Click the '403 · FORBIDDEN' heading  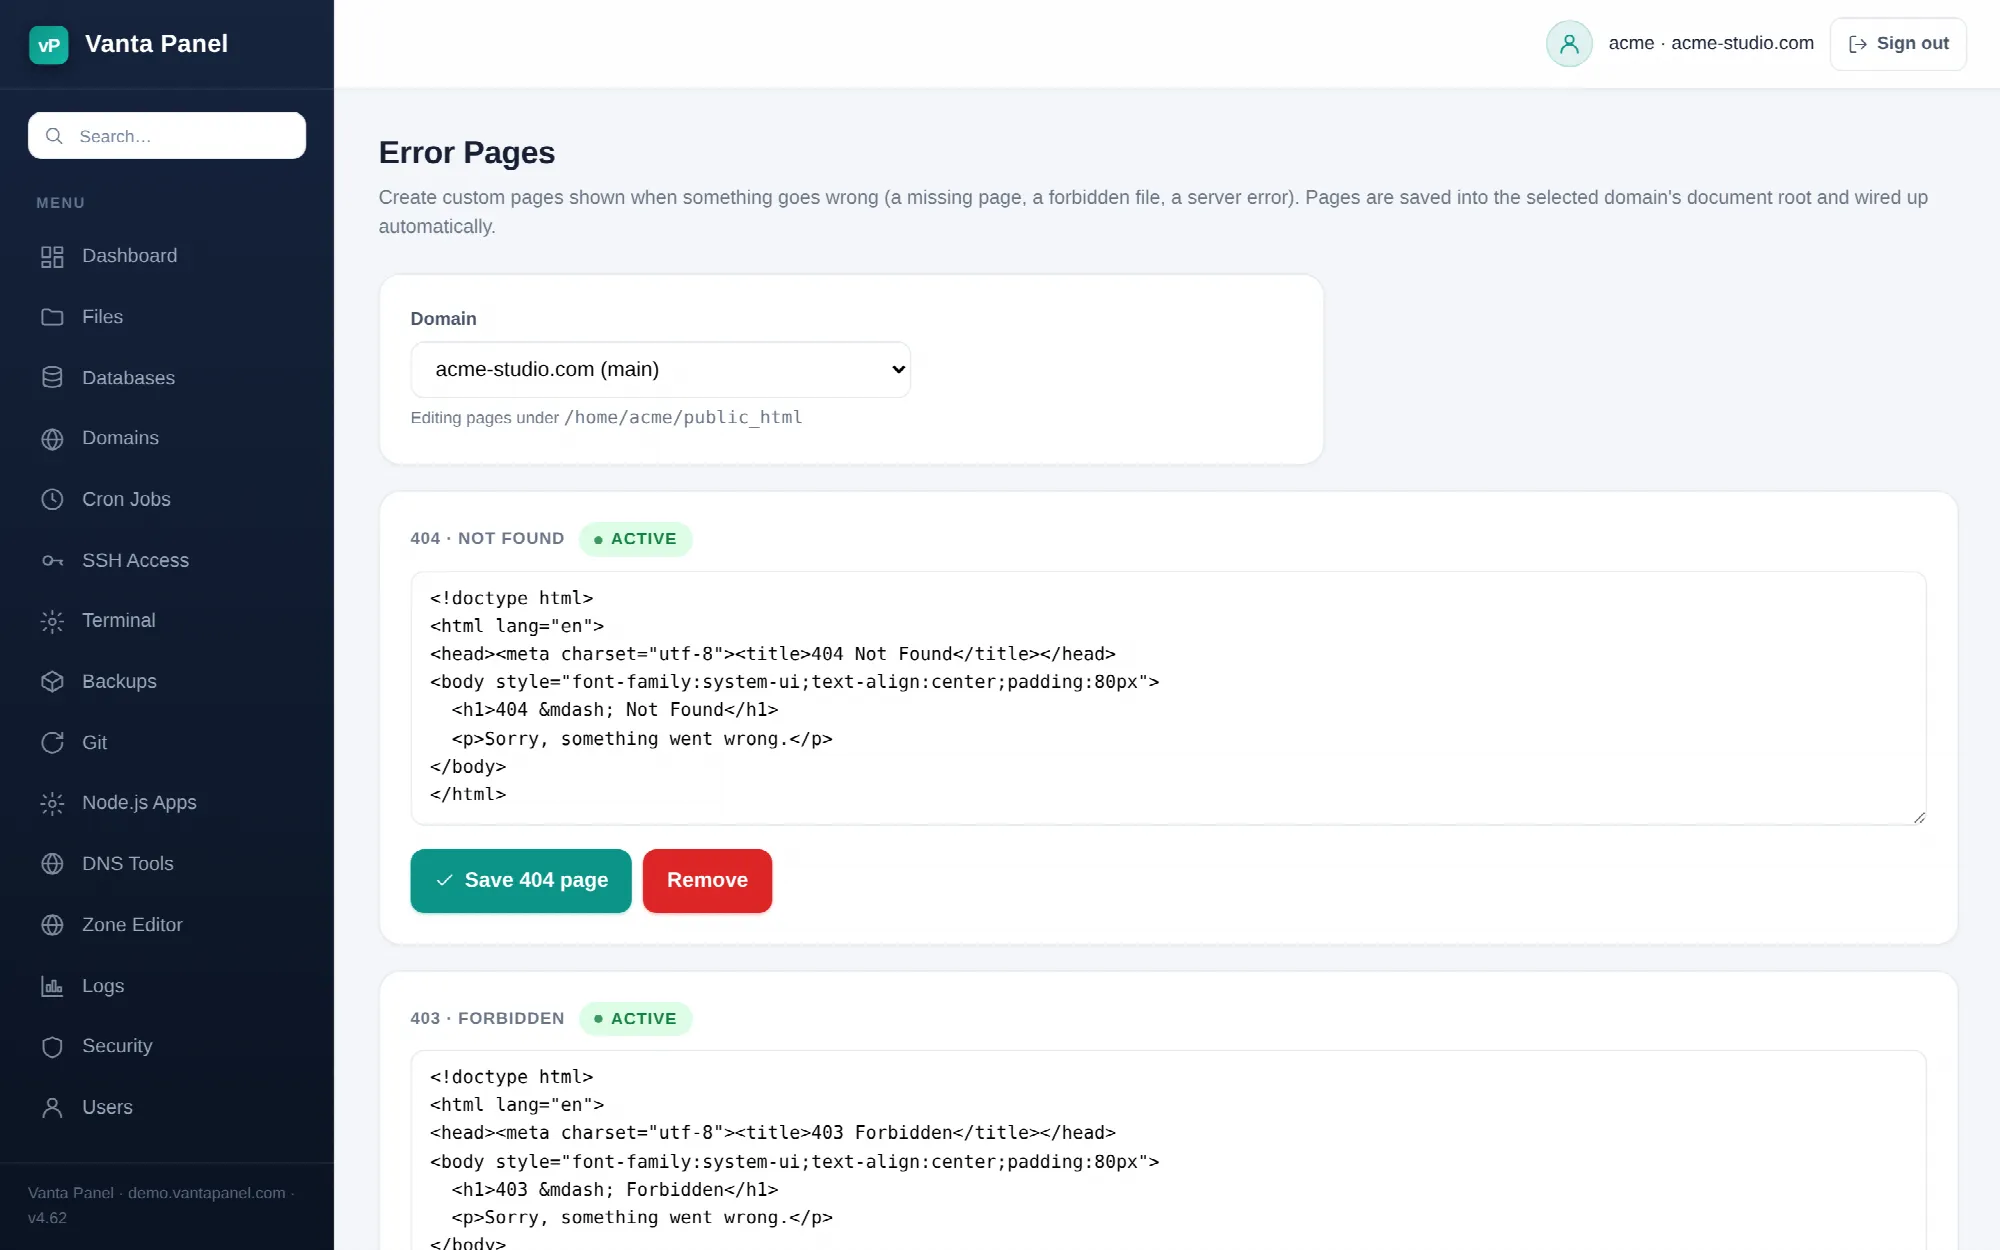487,1018
